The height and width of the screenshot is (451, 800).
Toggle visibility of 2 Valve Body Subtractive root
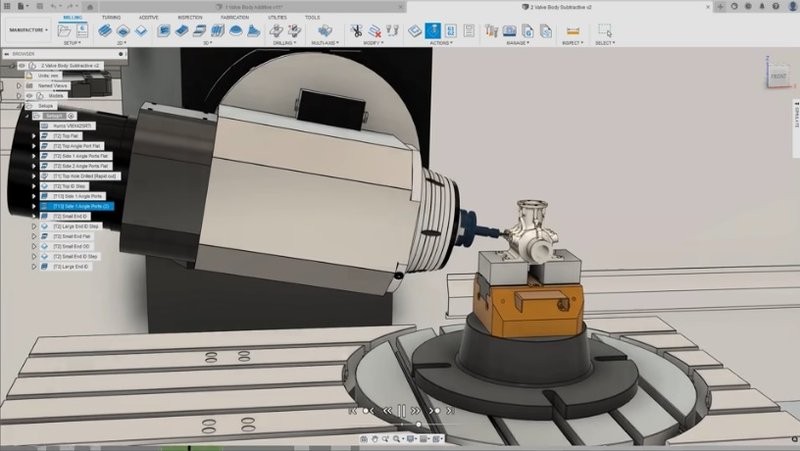(21, 65)
